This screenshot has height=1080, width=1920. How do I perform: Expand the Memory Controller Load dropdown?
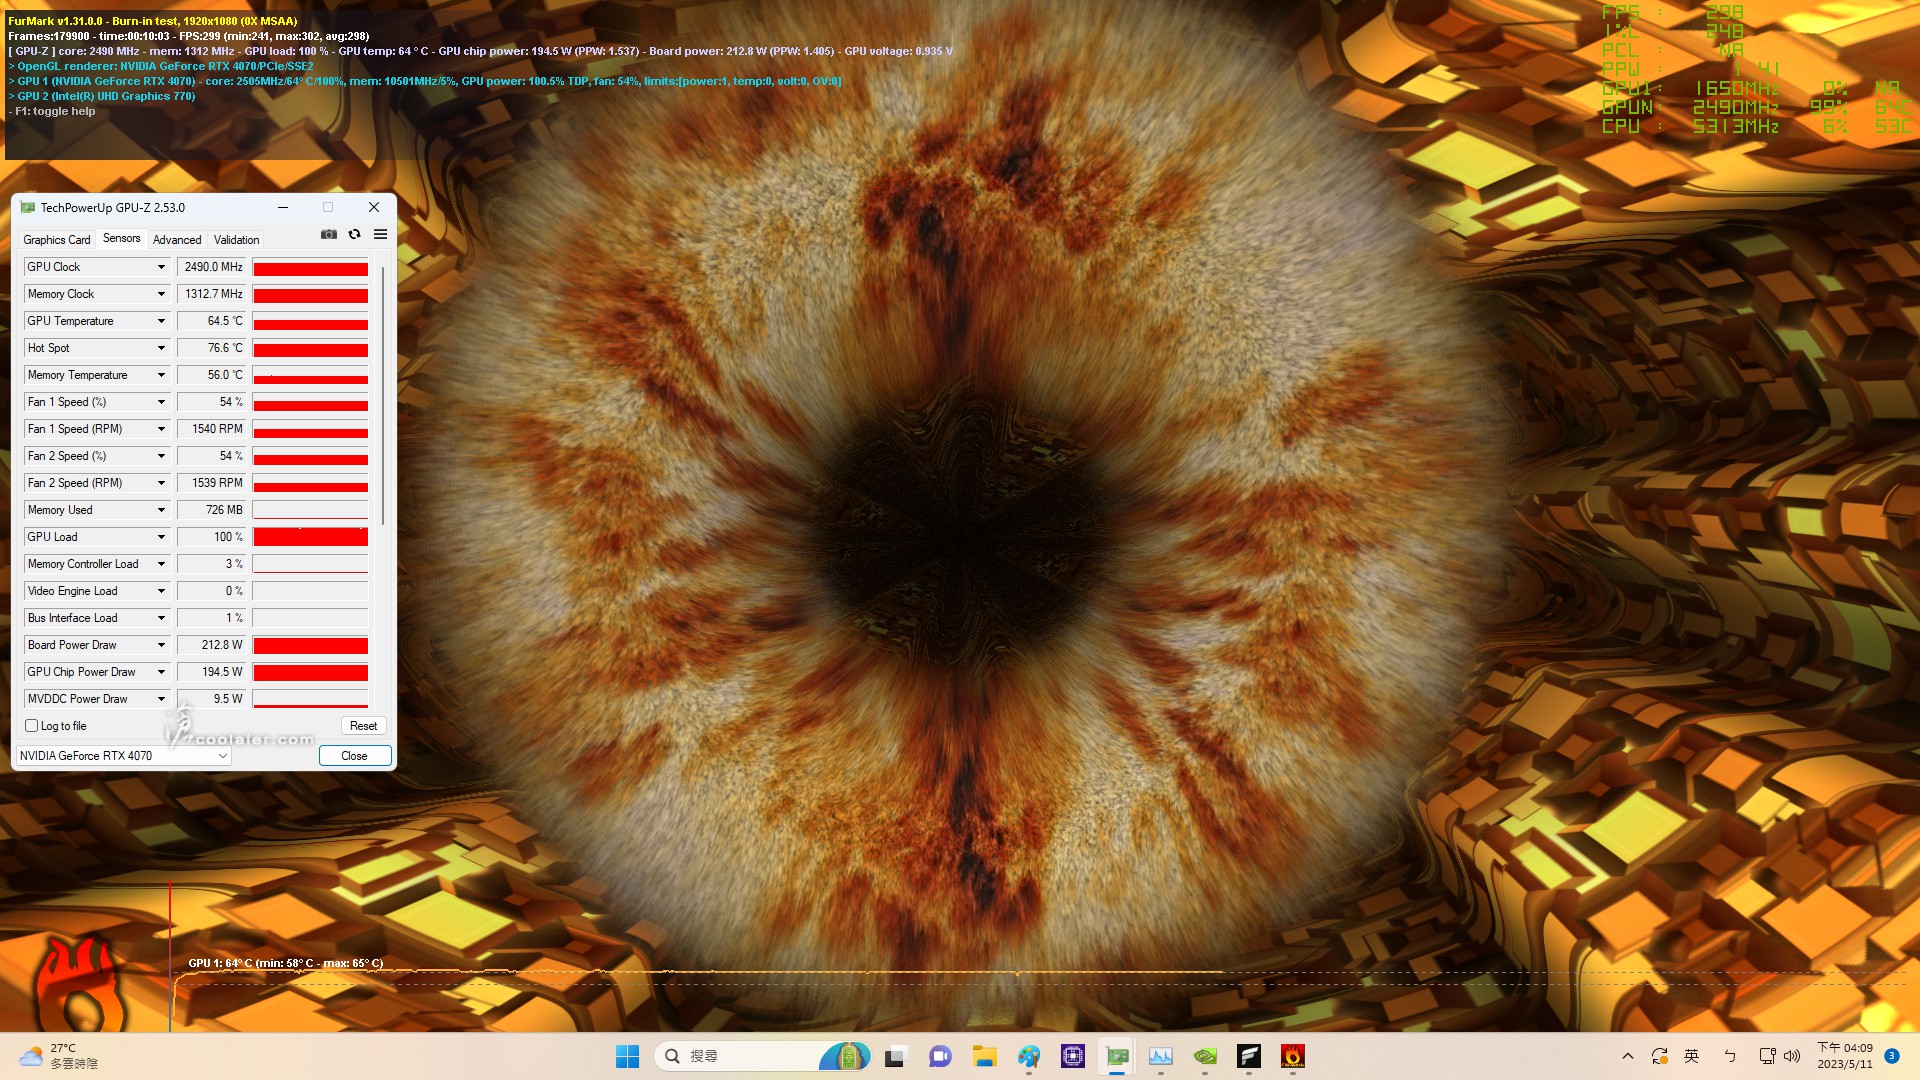(x=161, y=564)
